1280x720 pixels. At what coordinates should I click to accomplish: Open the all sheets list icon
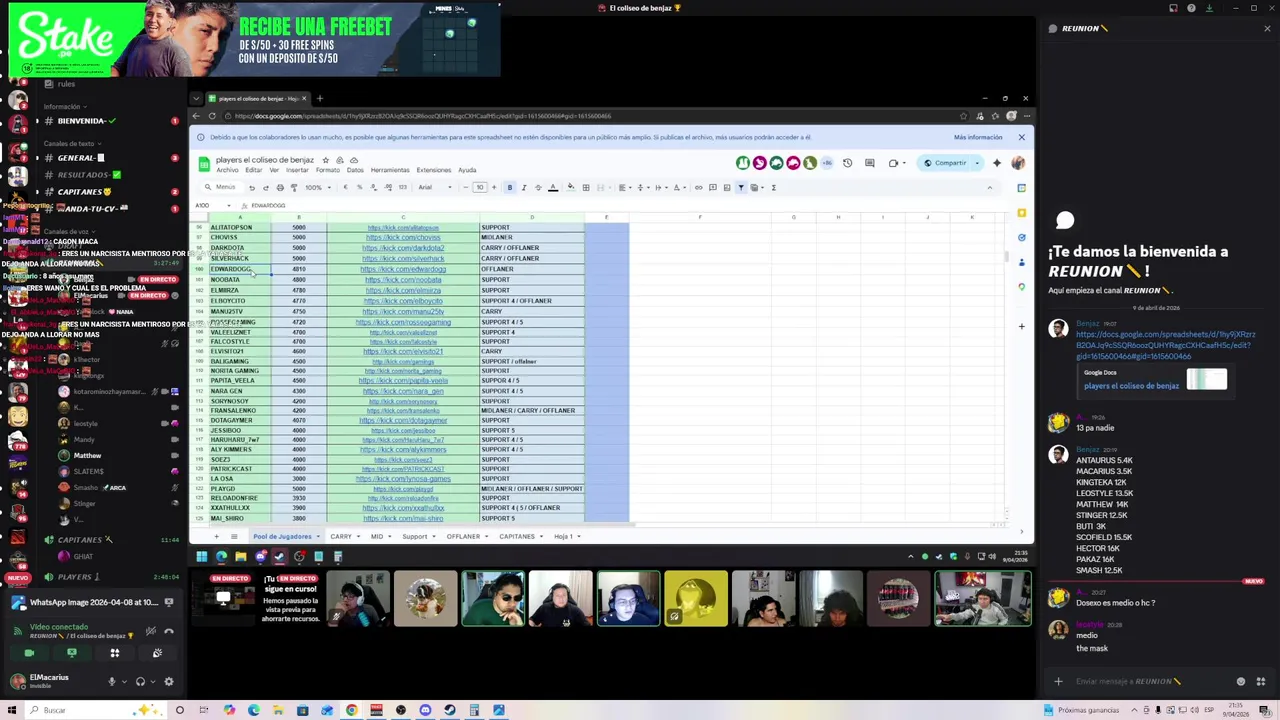234,536
